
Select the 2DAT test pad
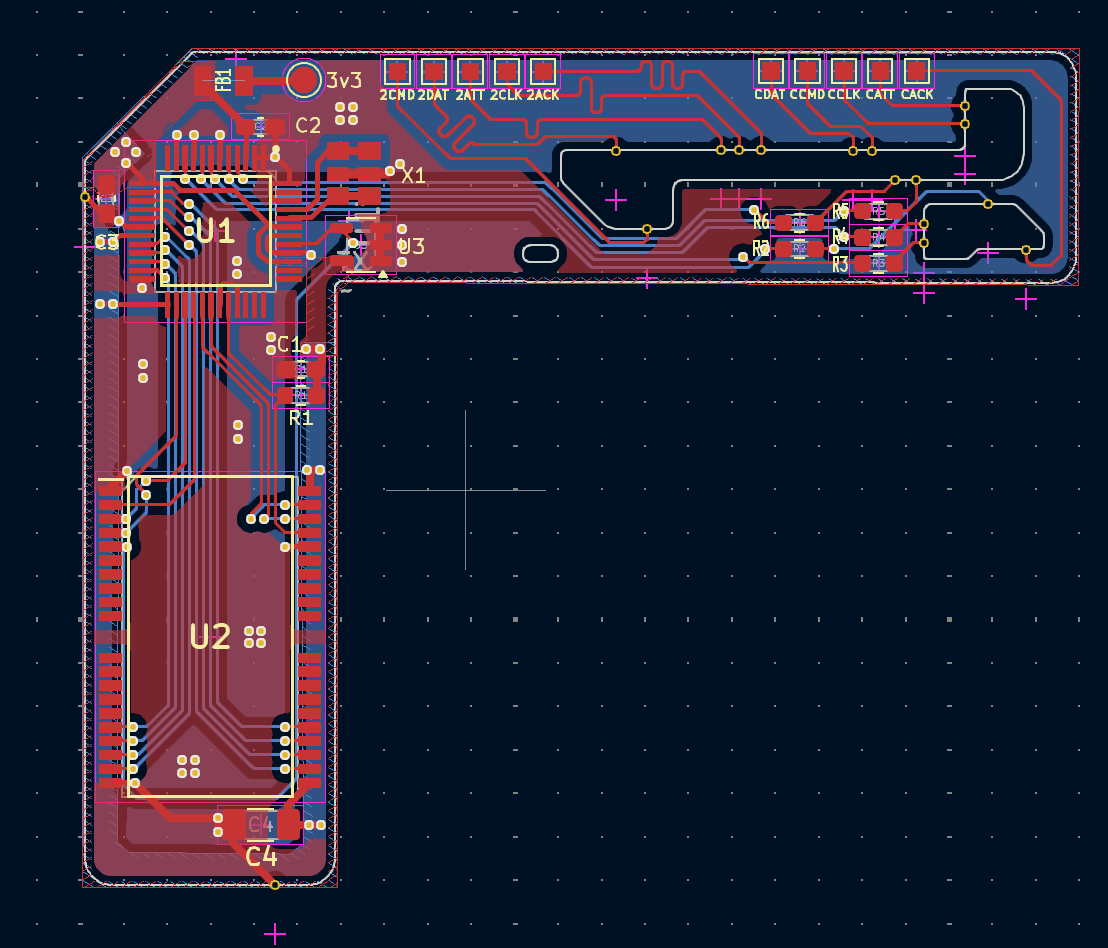434,71
